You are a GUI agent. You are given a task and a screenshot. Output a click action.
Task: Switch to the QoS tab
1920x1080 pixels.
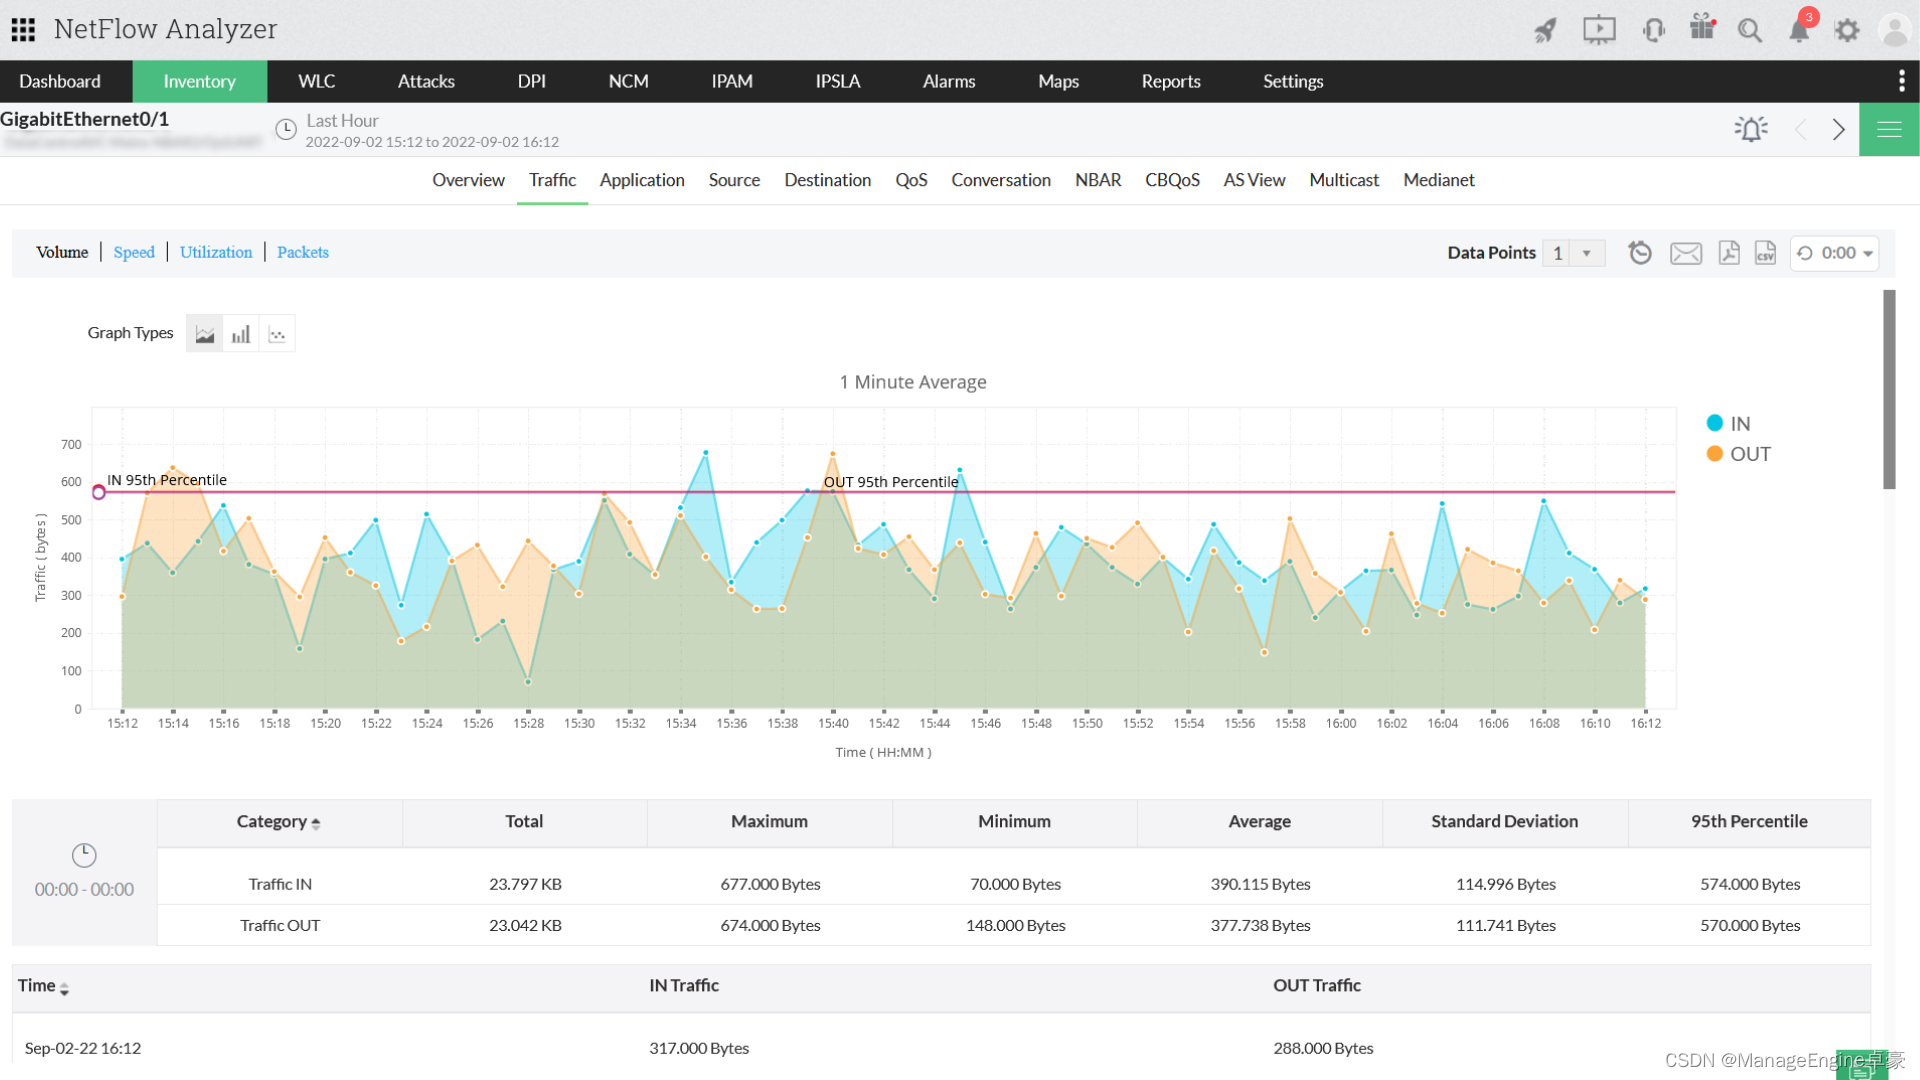[911, 180]
